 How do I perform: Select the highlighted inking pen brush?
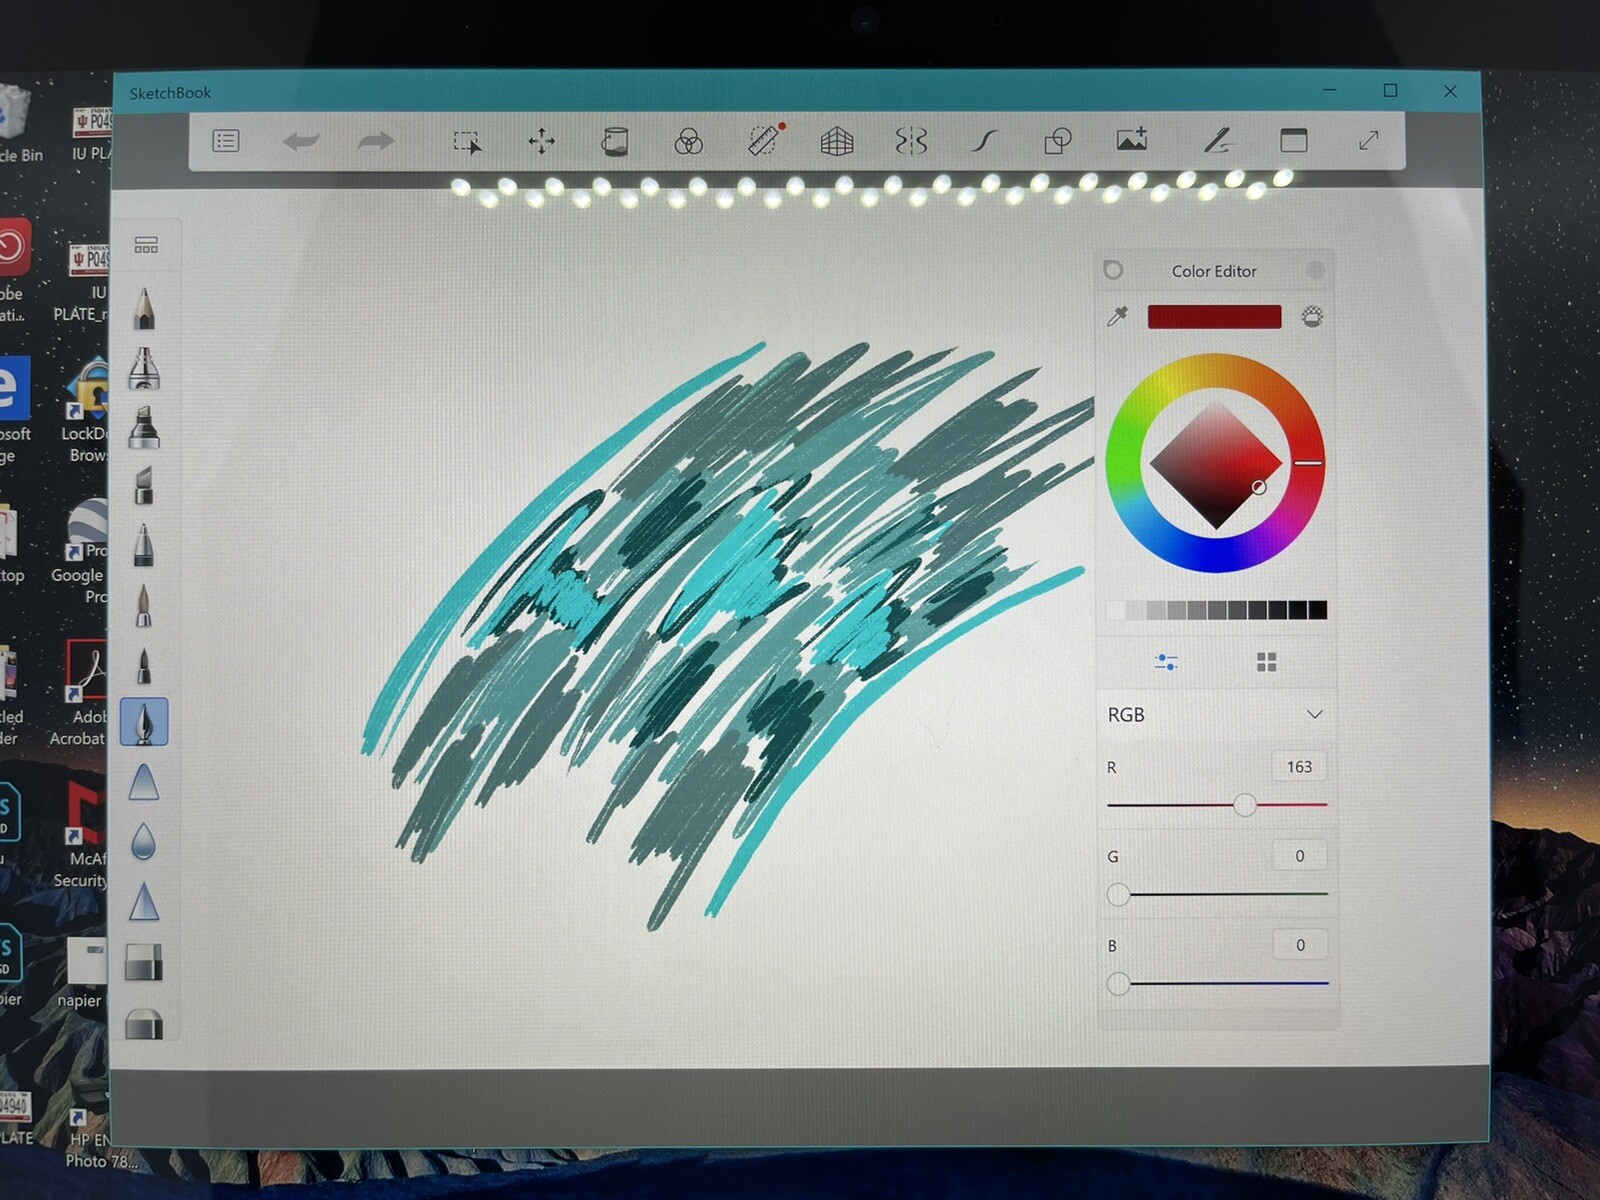coord(144,722)
